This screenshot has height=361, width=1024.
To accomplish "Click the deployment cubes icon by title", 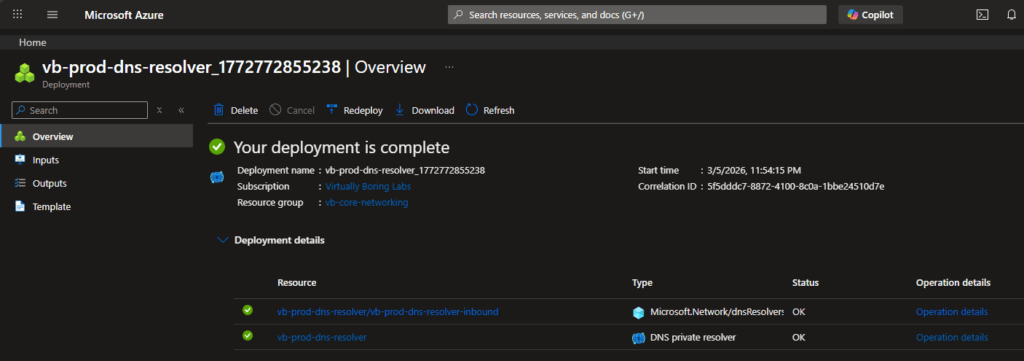I will (25, 72).
